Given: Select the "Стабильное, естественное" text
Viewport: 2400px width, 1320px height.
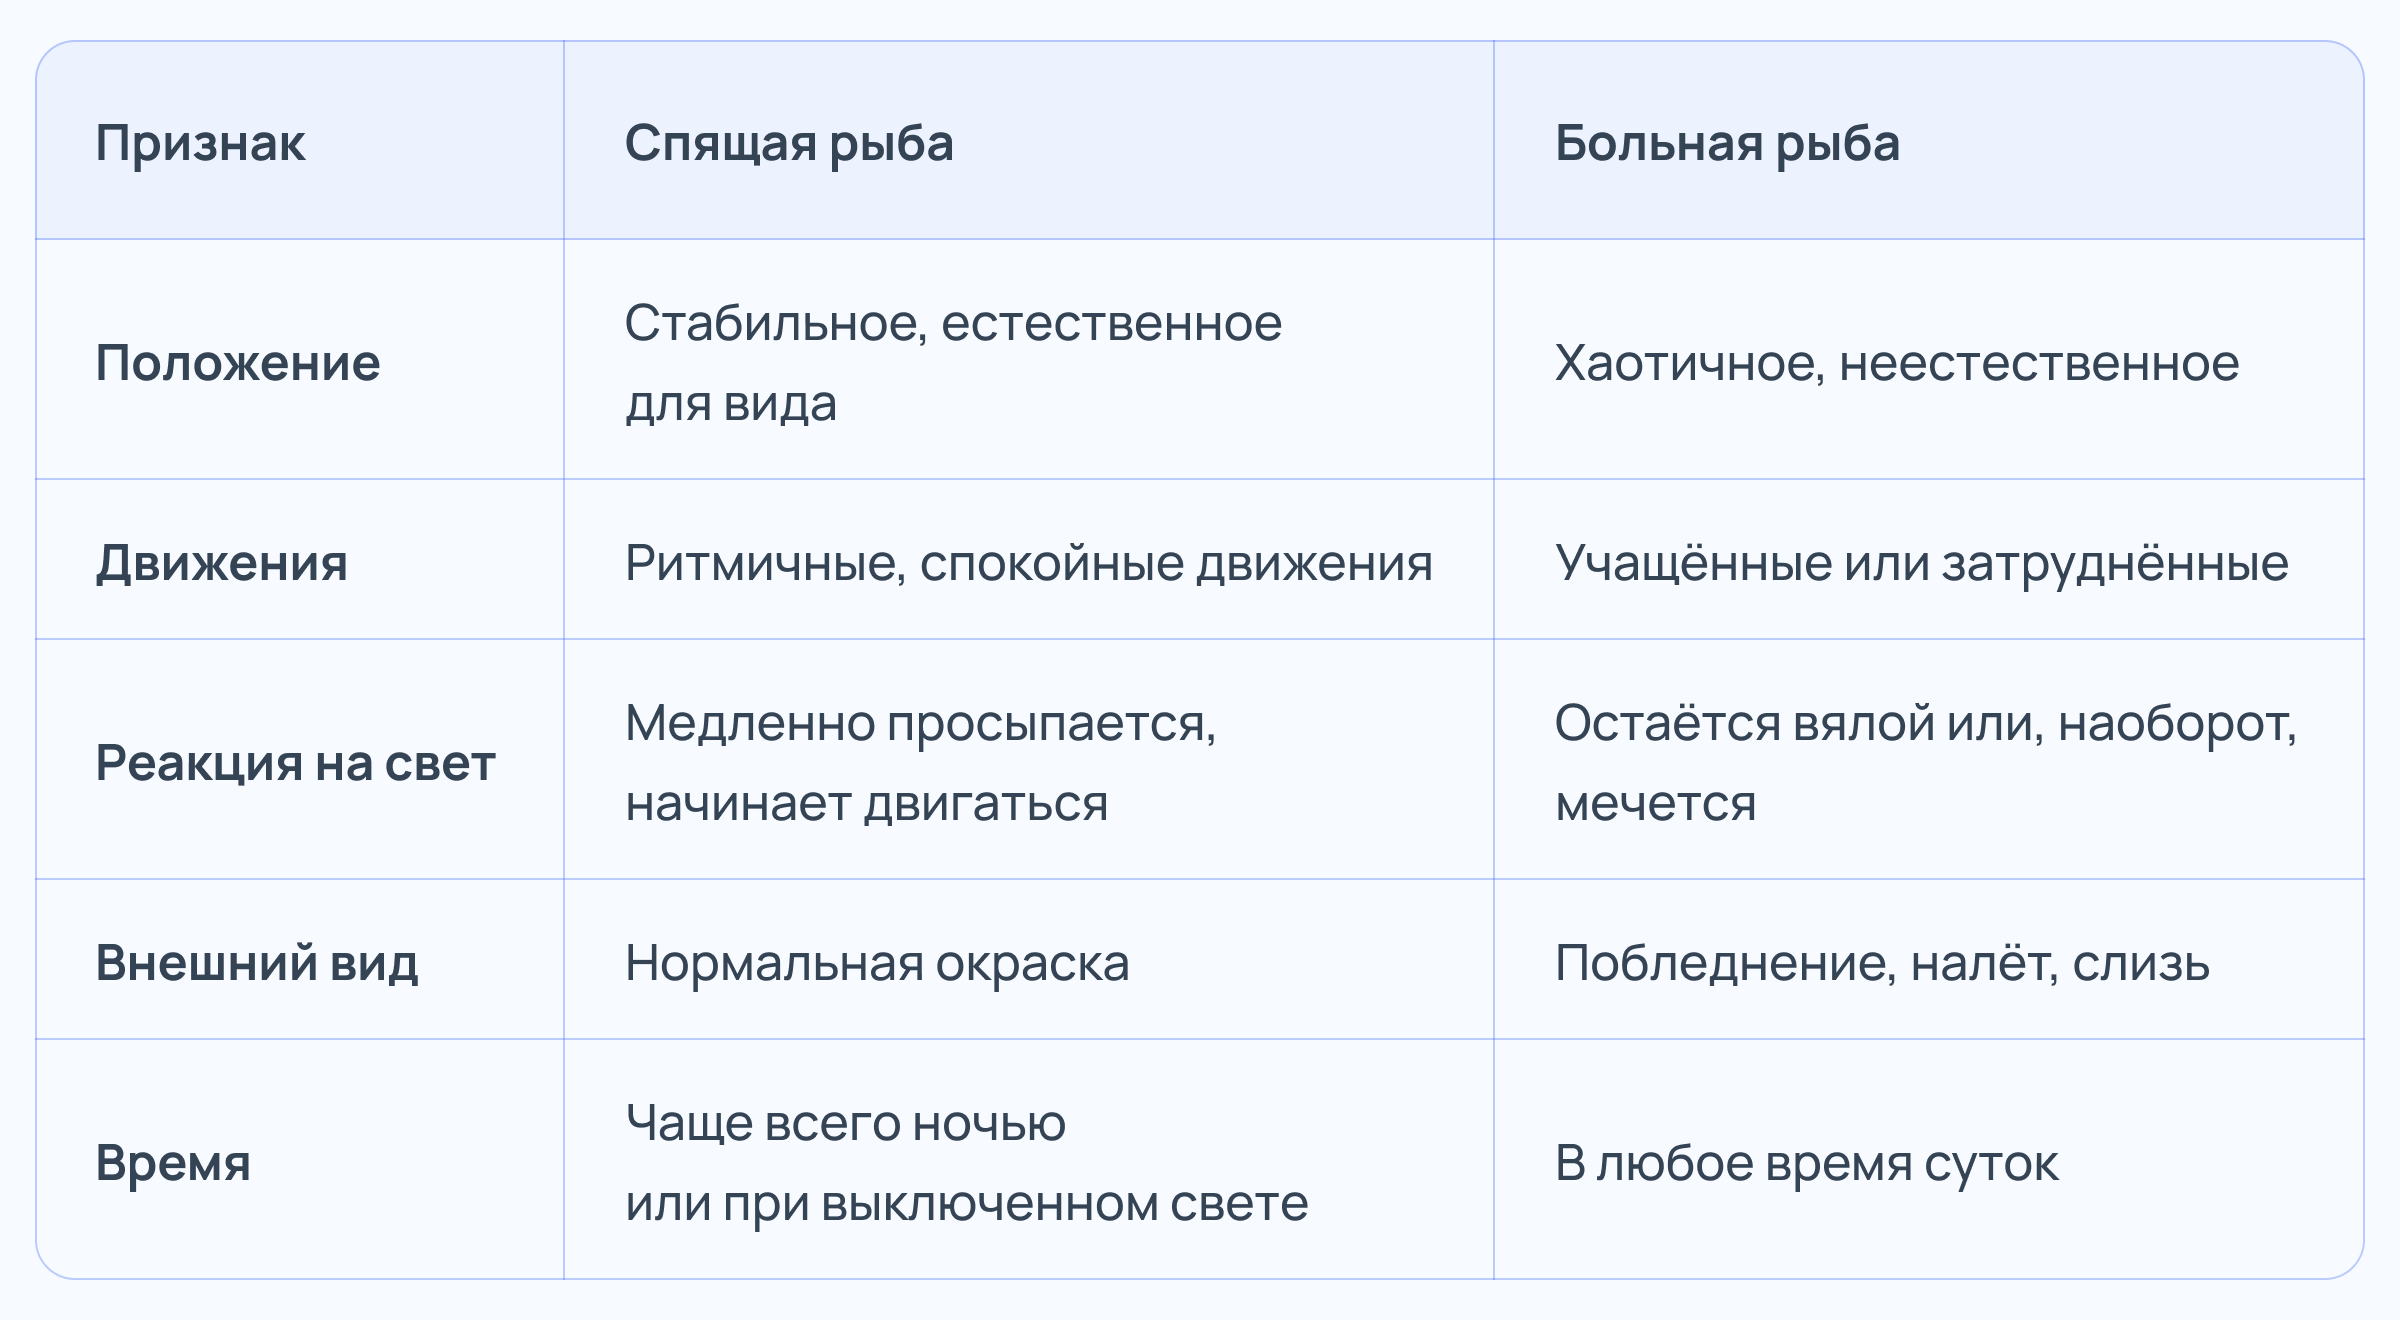Looking at the screenshot, I should (x=952, y=323).
